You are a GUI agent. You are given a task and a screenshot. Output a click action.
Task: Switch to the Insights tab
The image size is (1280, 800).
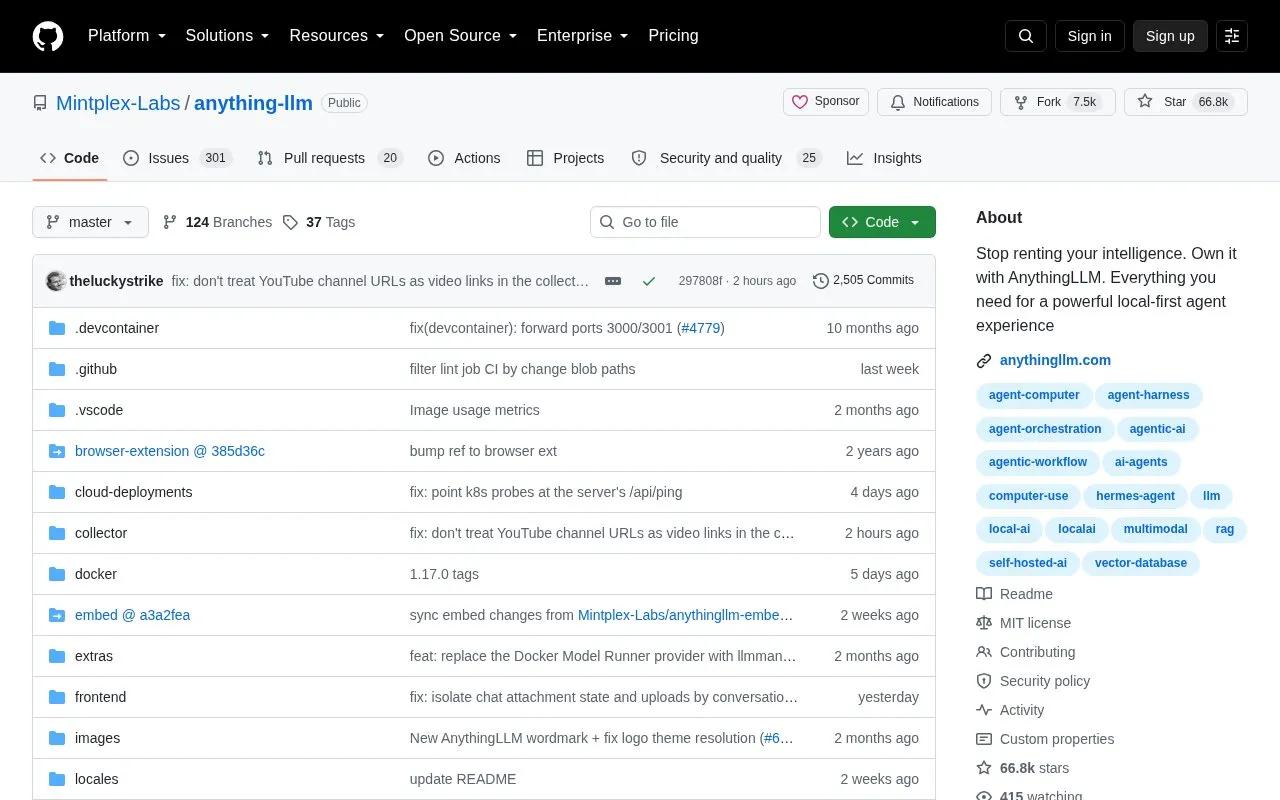click(x=884, y=158)
